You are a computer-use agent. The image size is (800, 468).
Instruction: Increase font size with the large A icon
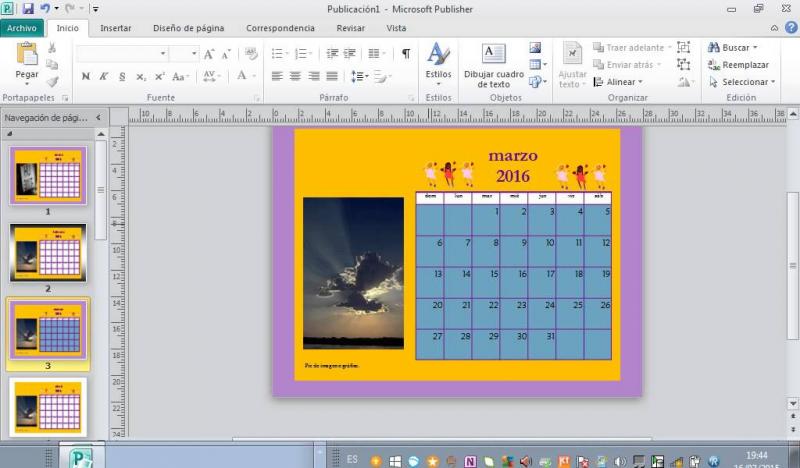pyautogui.click(x=209, y=54)
